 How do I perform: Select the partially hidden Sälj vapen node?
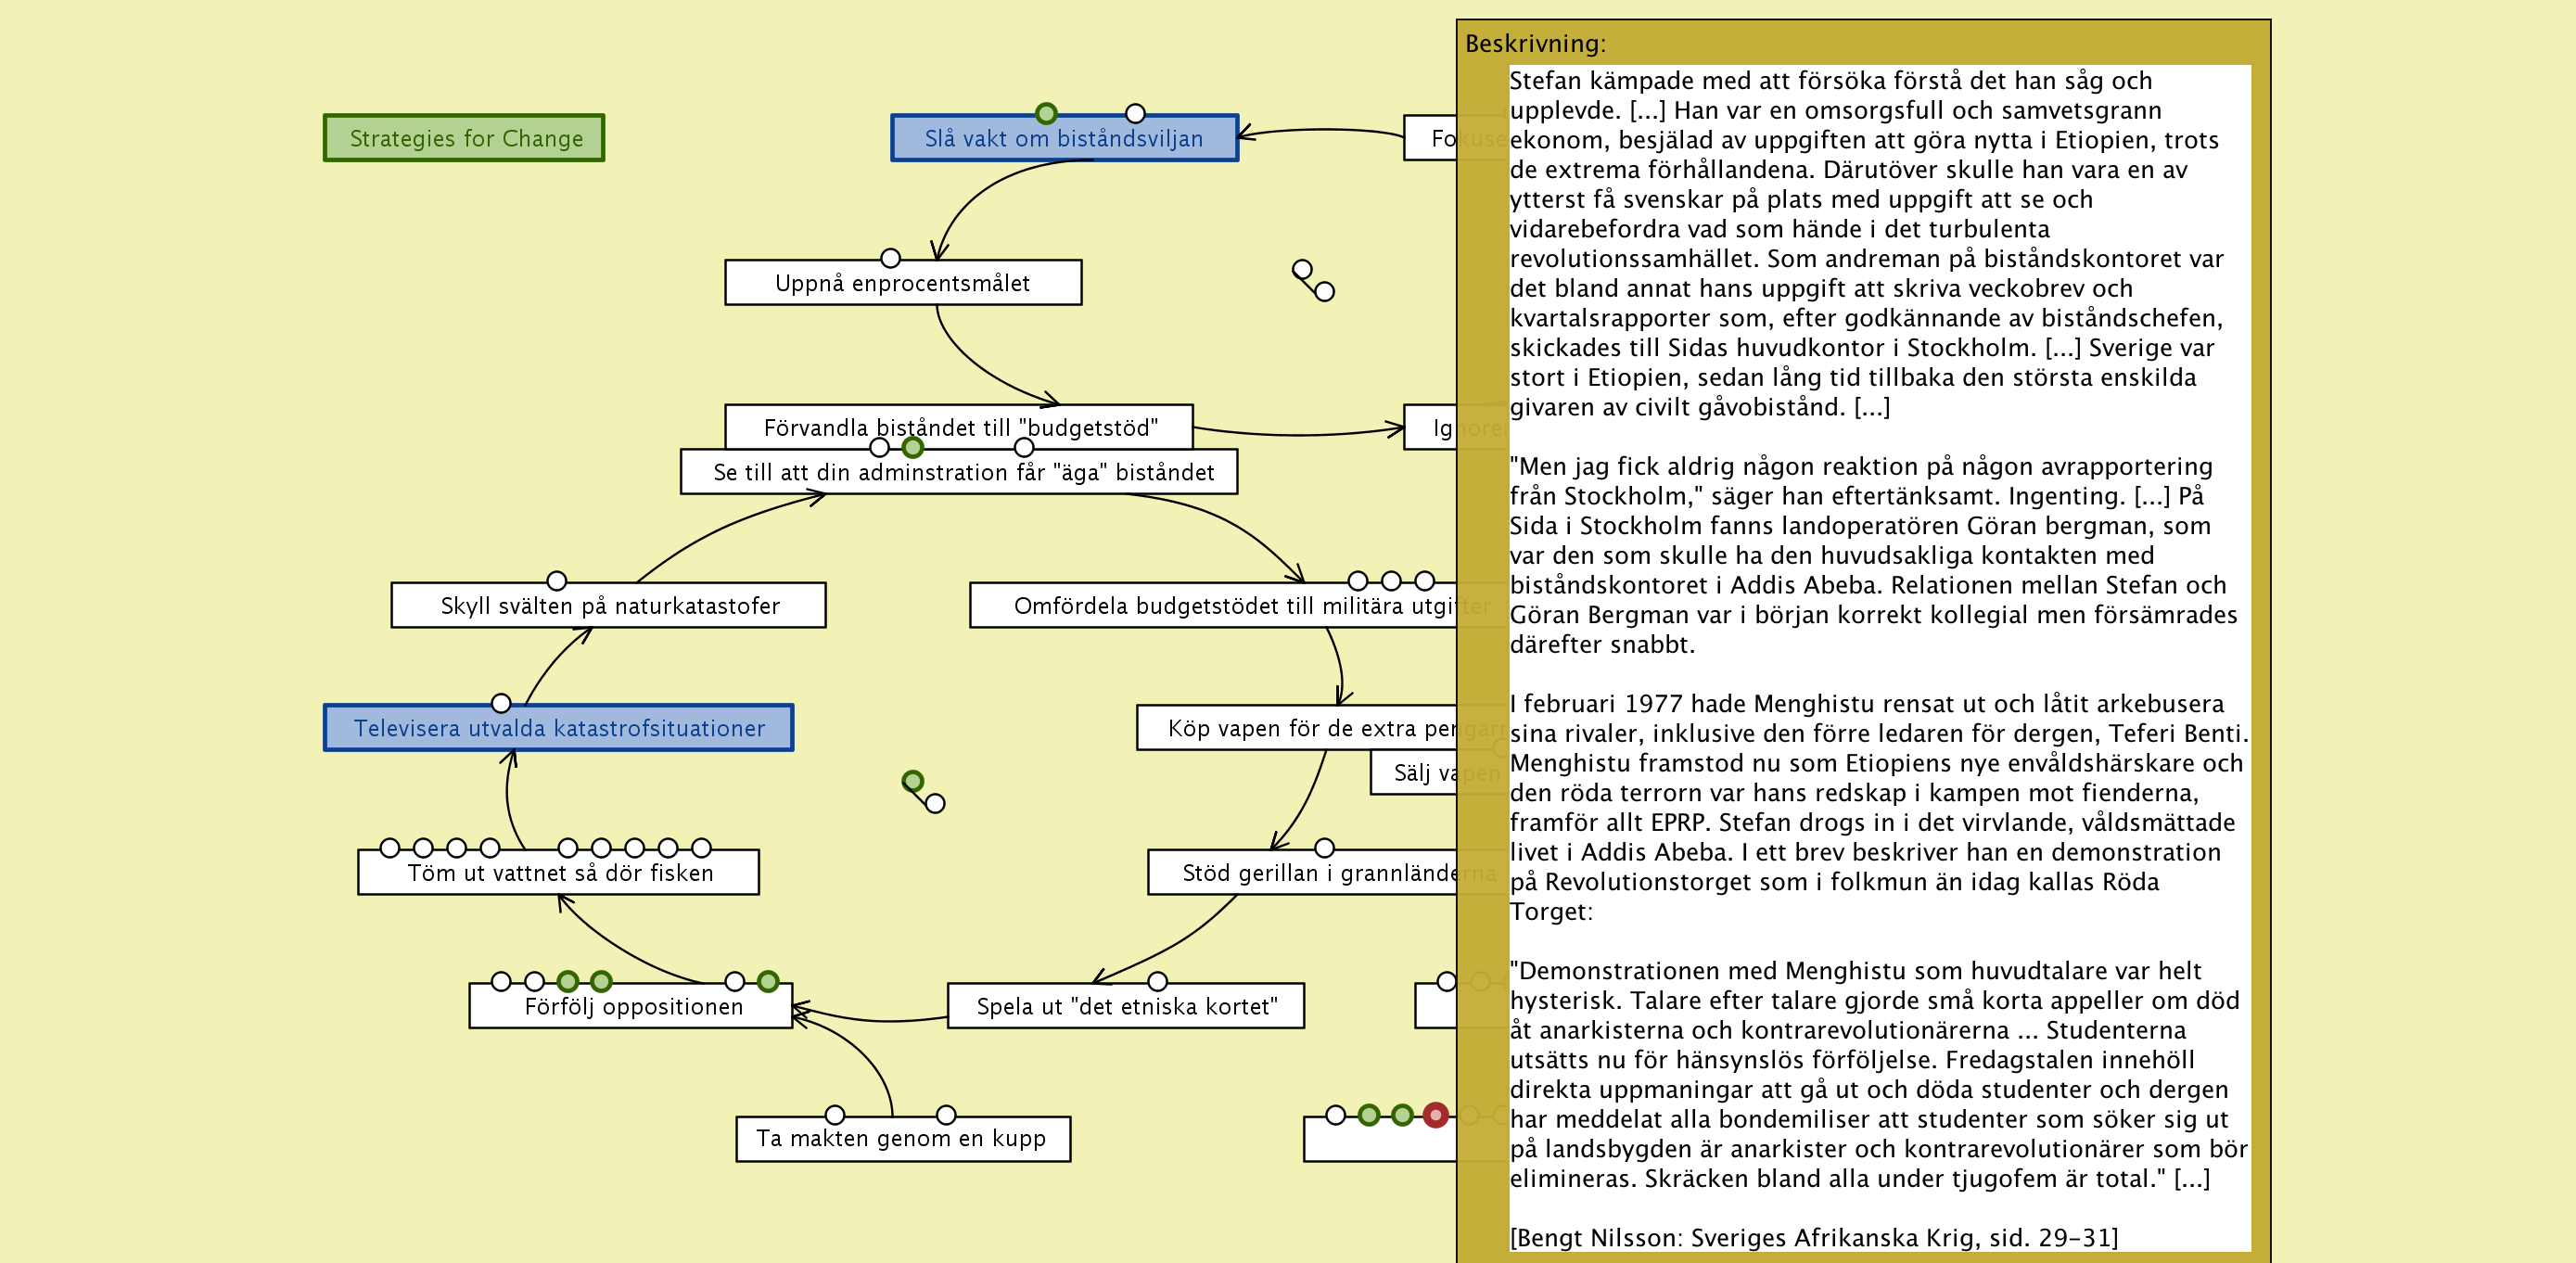tap(1413, 773)
